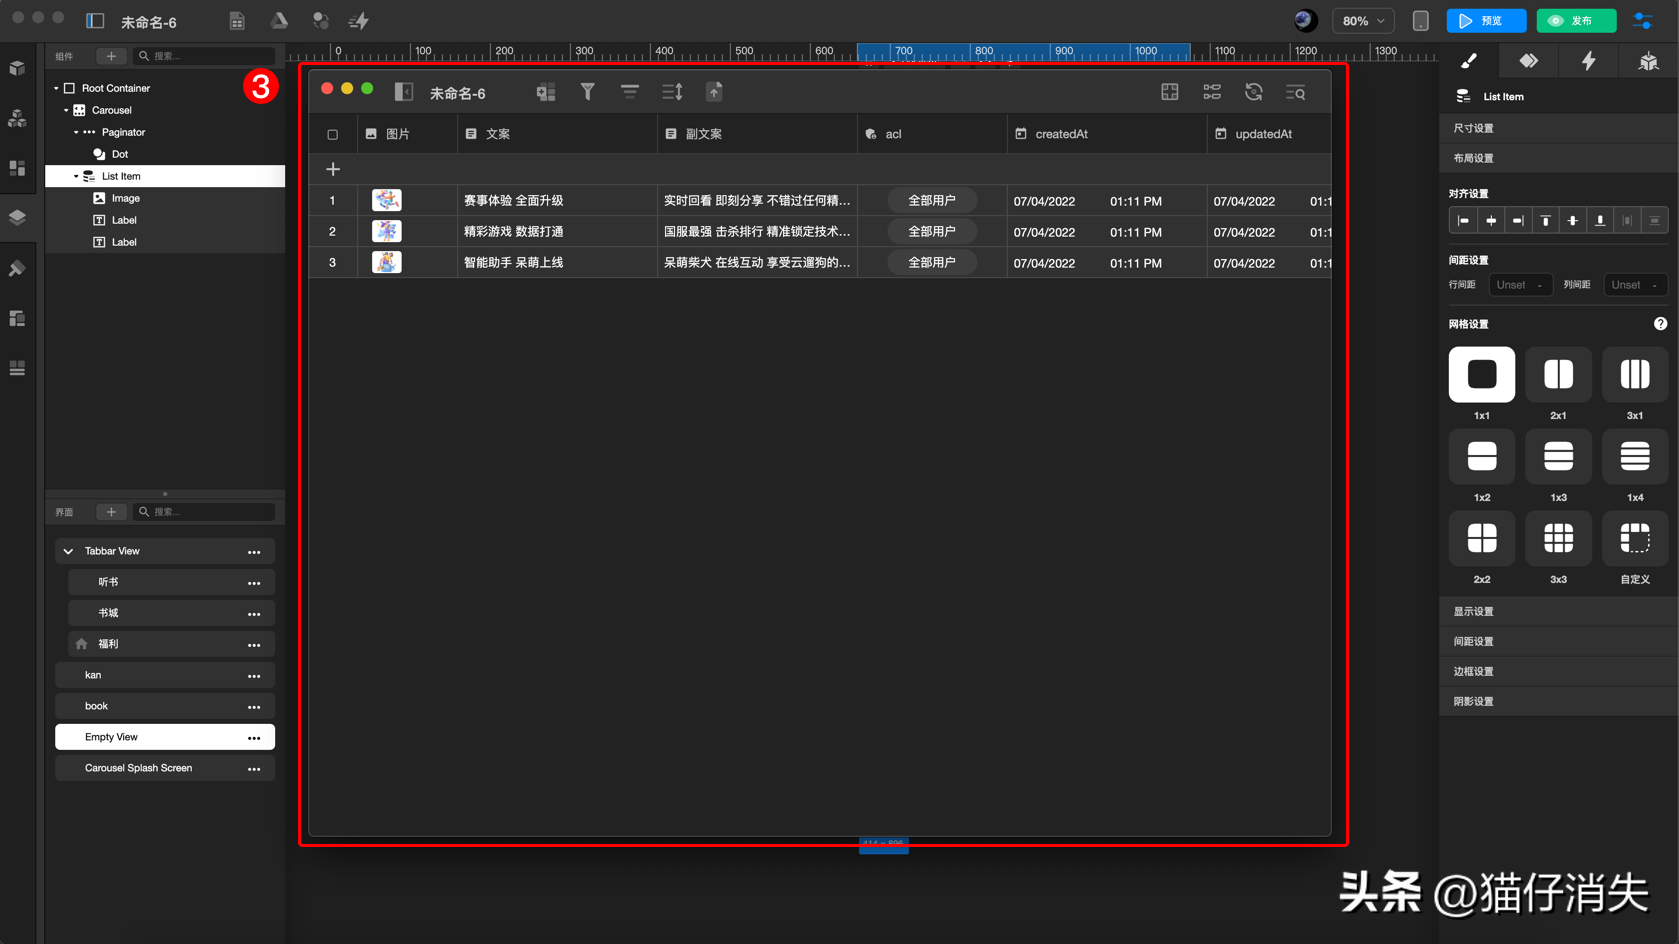
Task: Click the document icon beside 未命名-6 title
Action: point(237,20)
